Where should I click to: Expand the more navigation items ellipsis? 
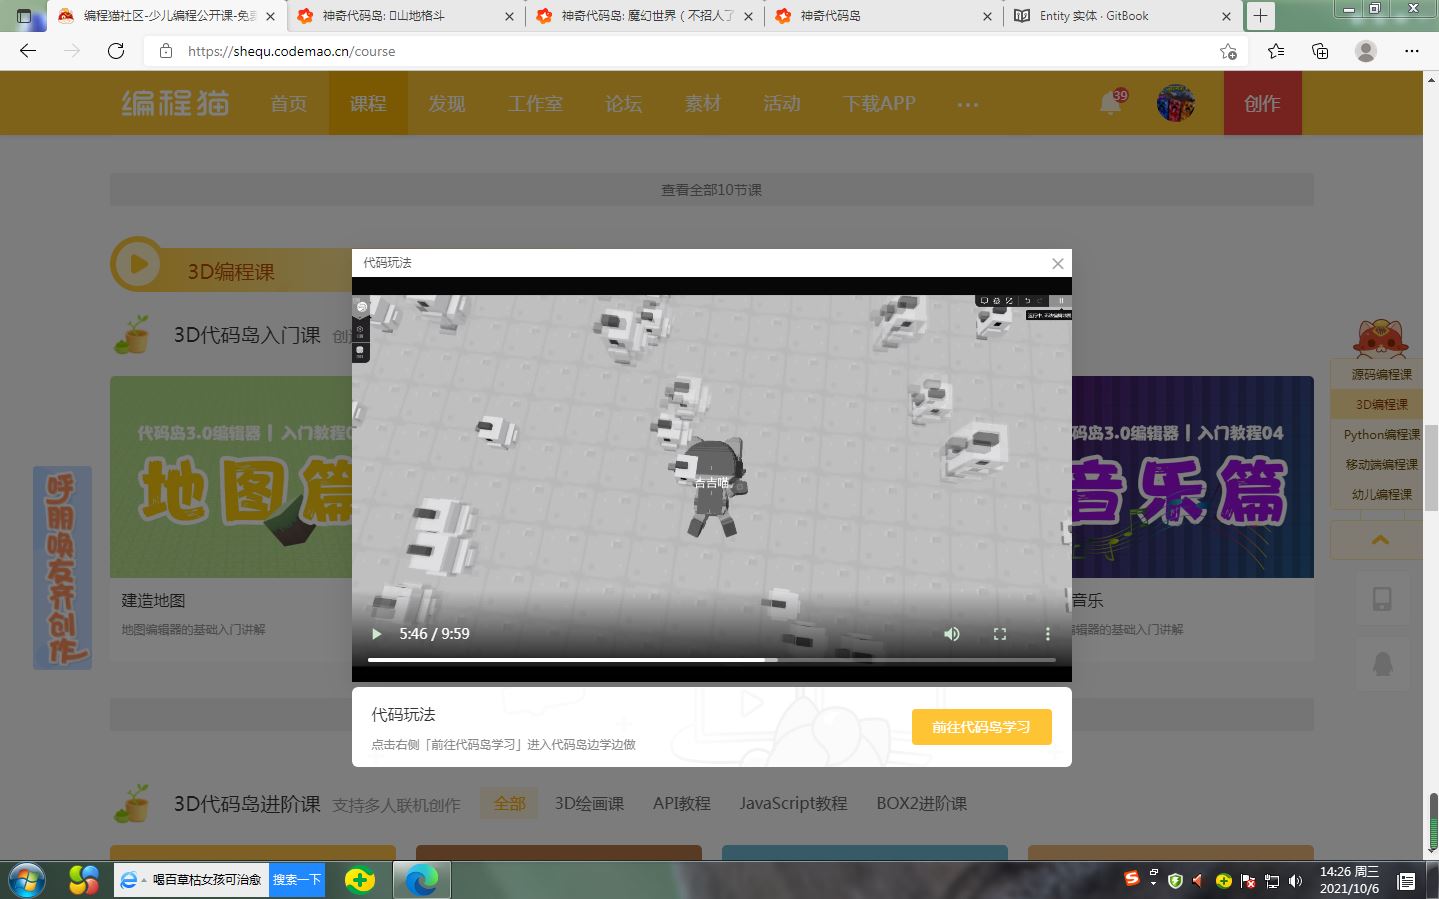click(967, 104)
